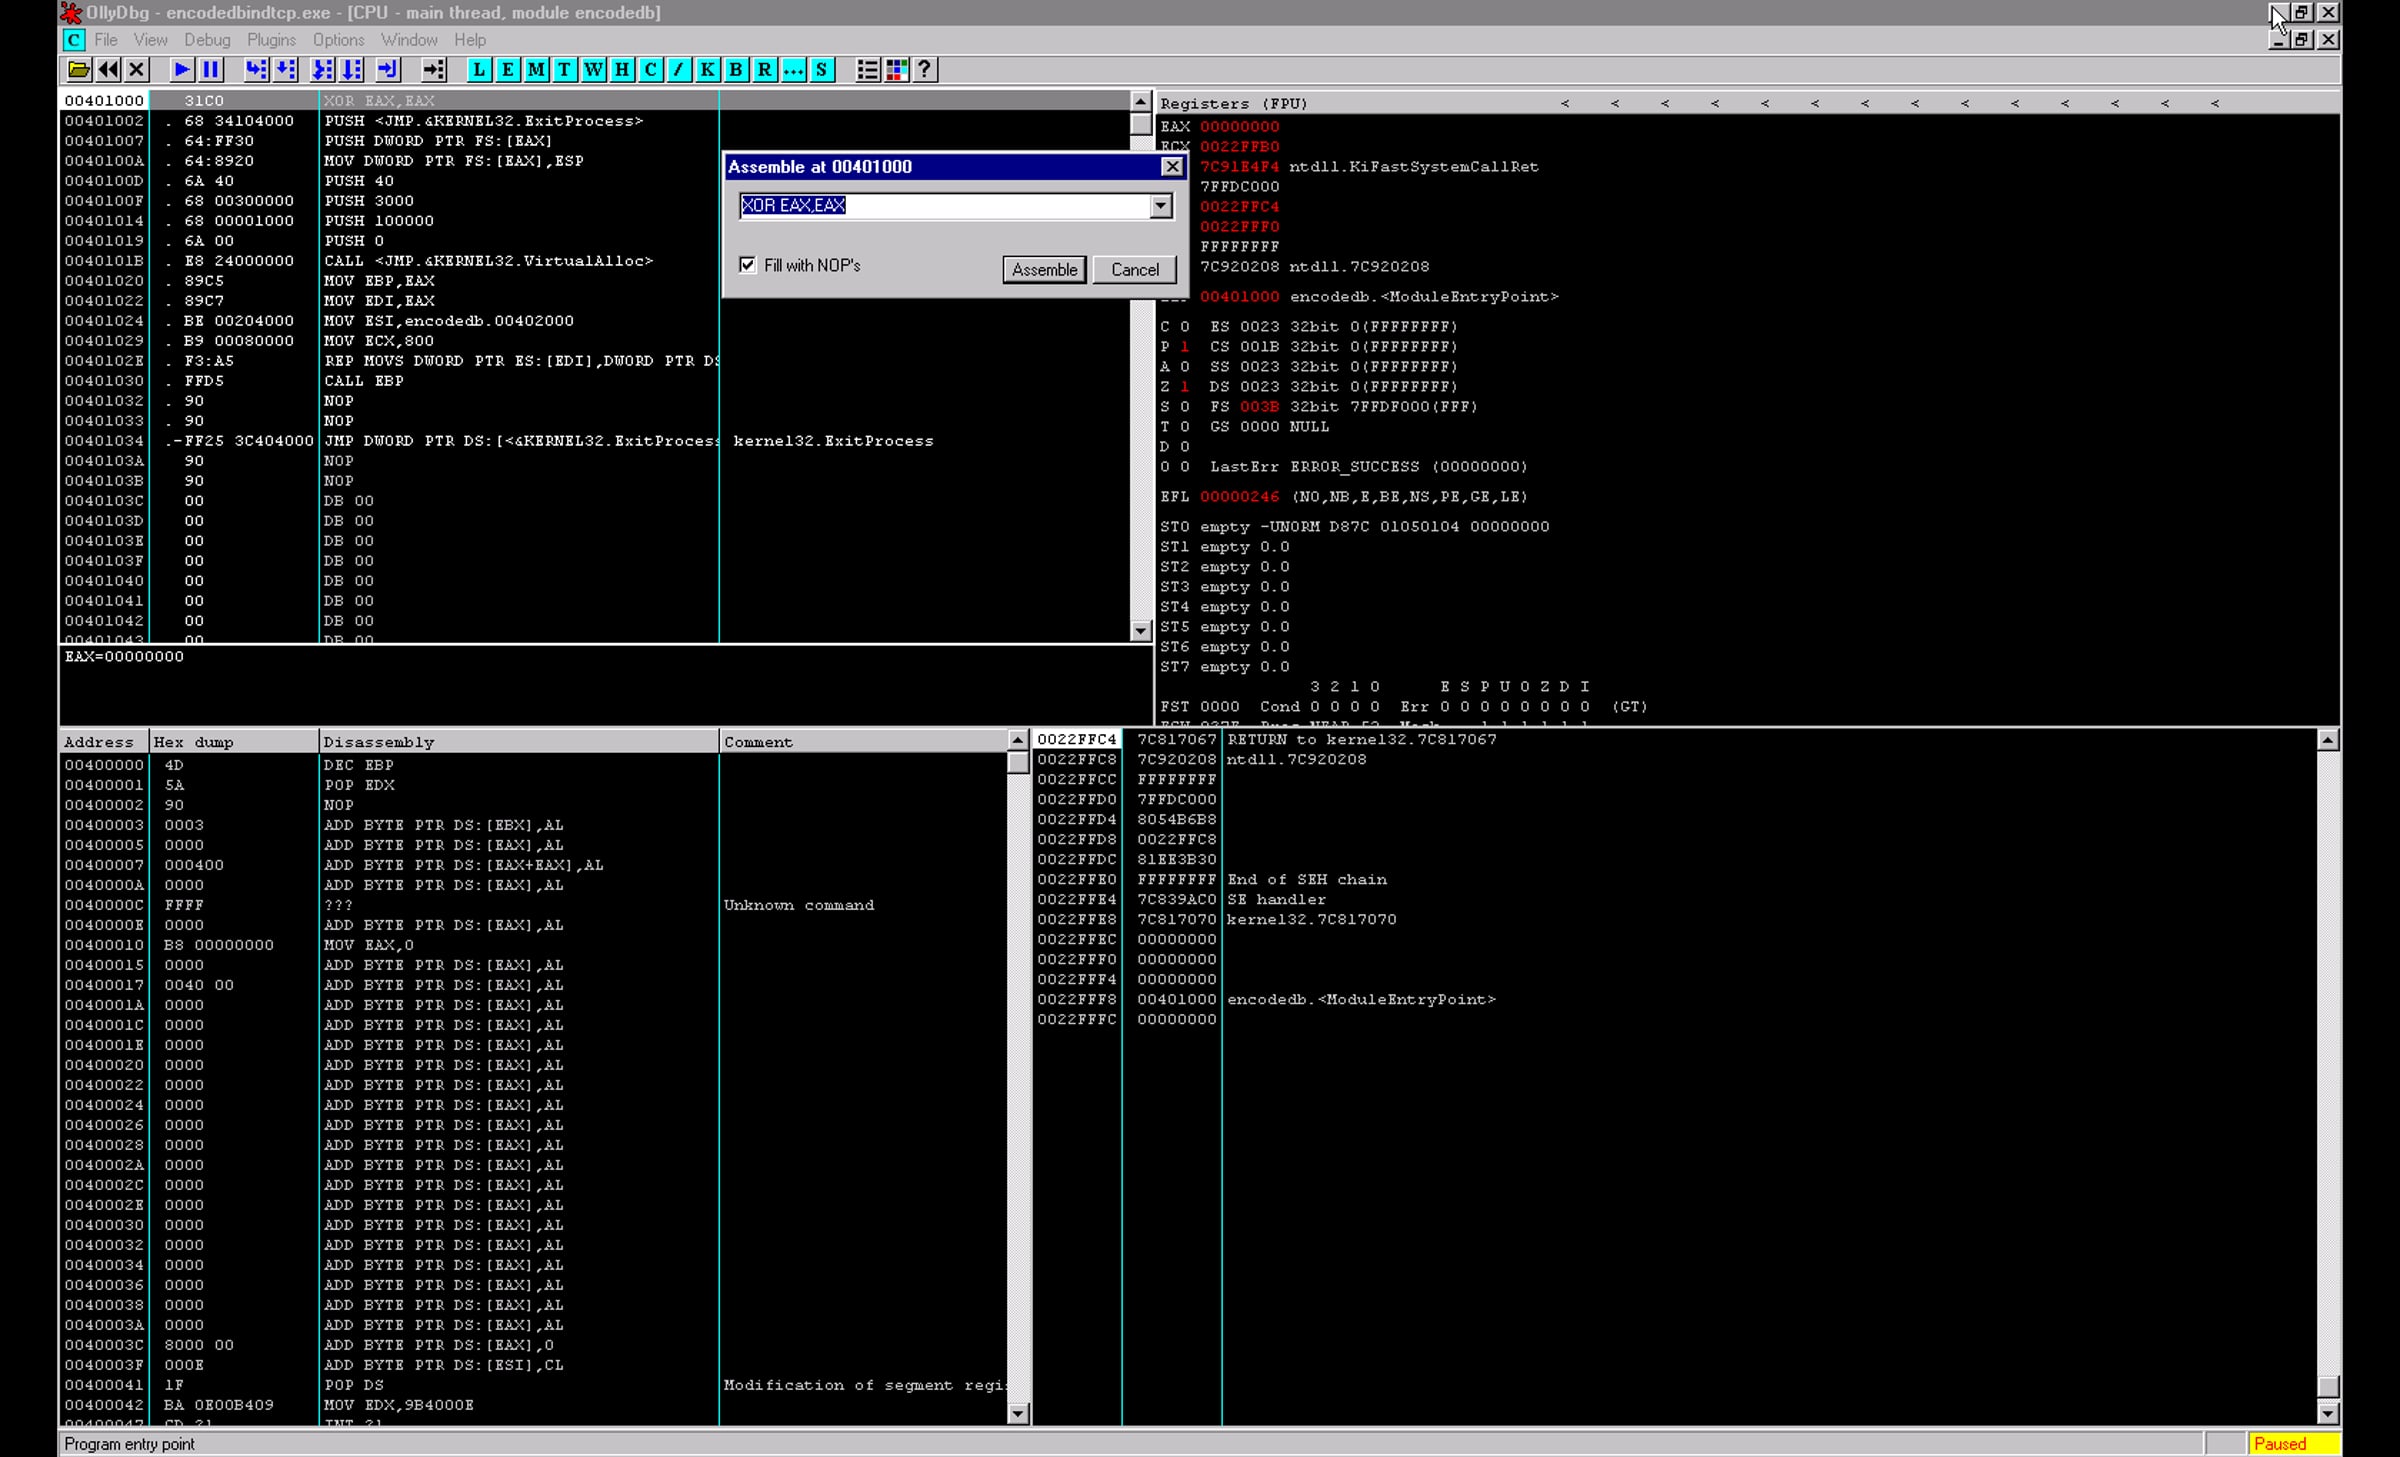This screenshot has width=2400, height=1457.
Task: Click the Trace into toolbar icon
Action: point(322,69)
